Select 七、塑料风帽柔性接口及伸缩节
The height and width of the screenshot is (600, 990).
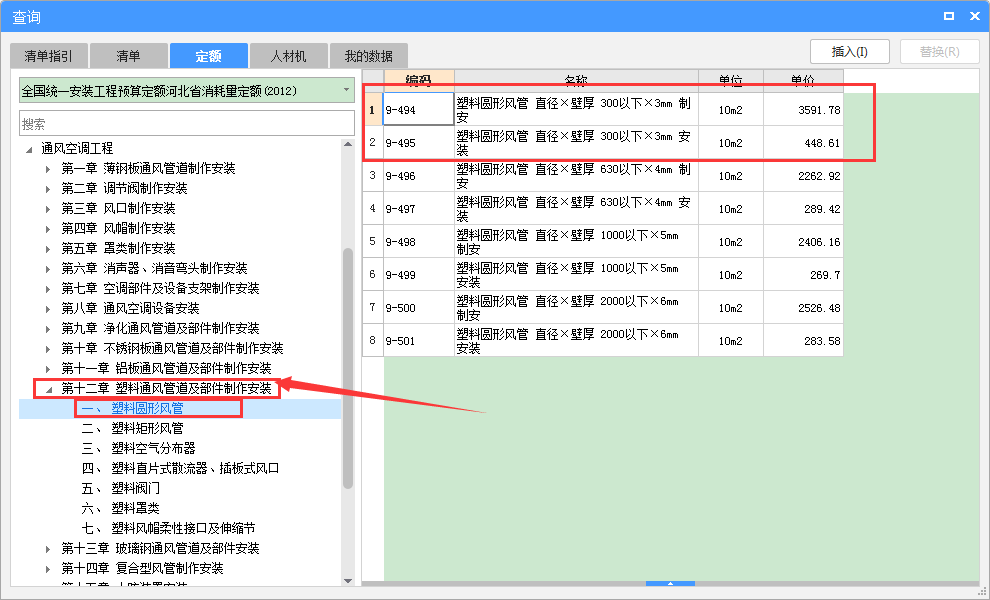pos(169,529)
